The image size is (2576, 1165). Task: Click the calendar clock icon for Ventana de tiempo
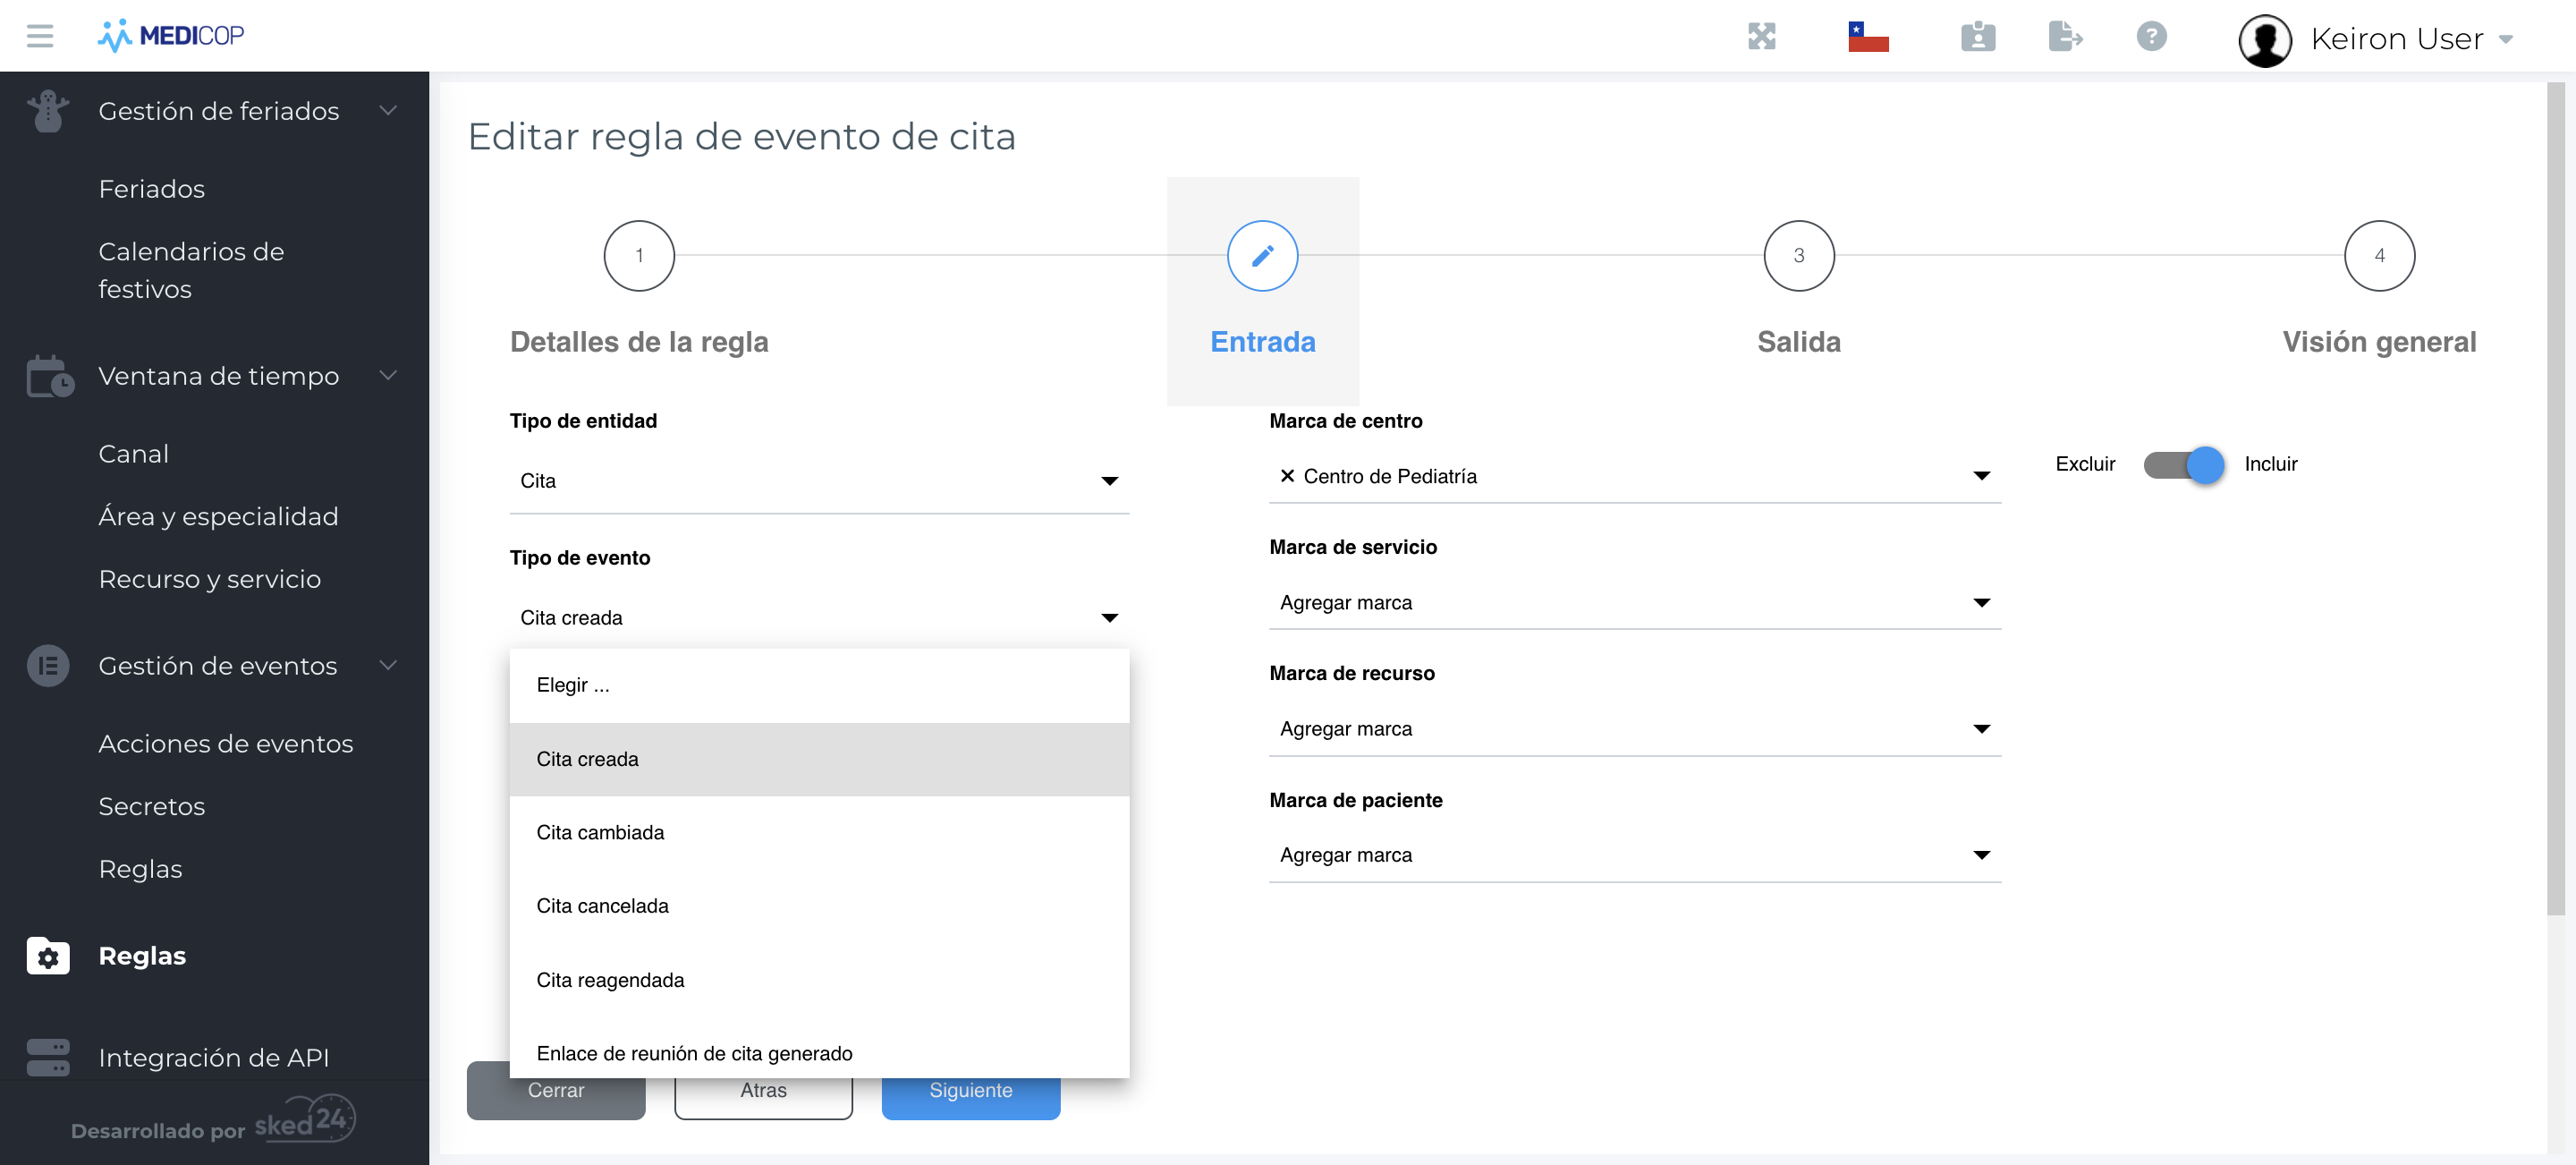coord(49,376)
